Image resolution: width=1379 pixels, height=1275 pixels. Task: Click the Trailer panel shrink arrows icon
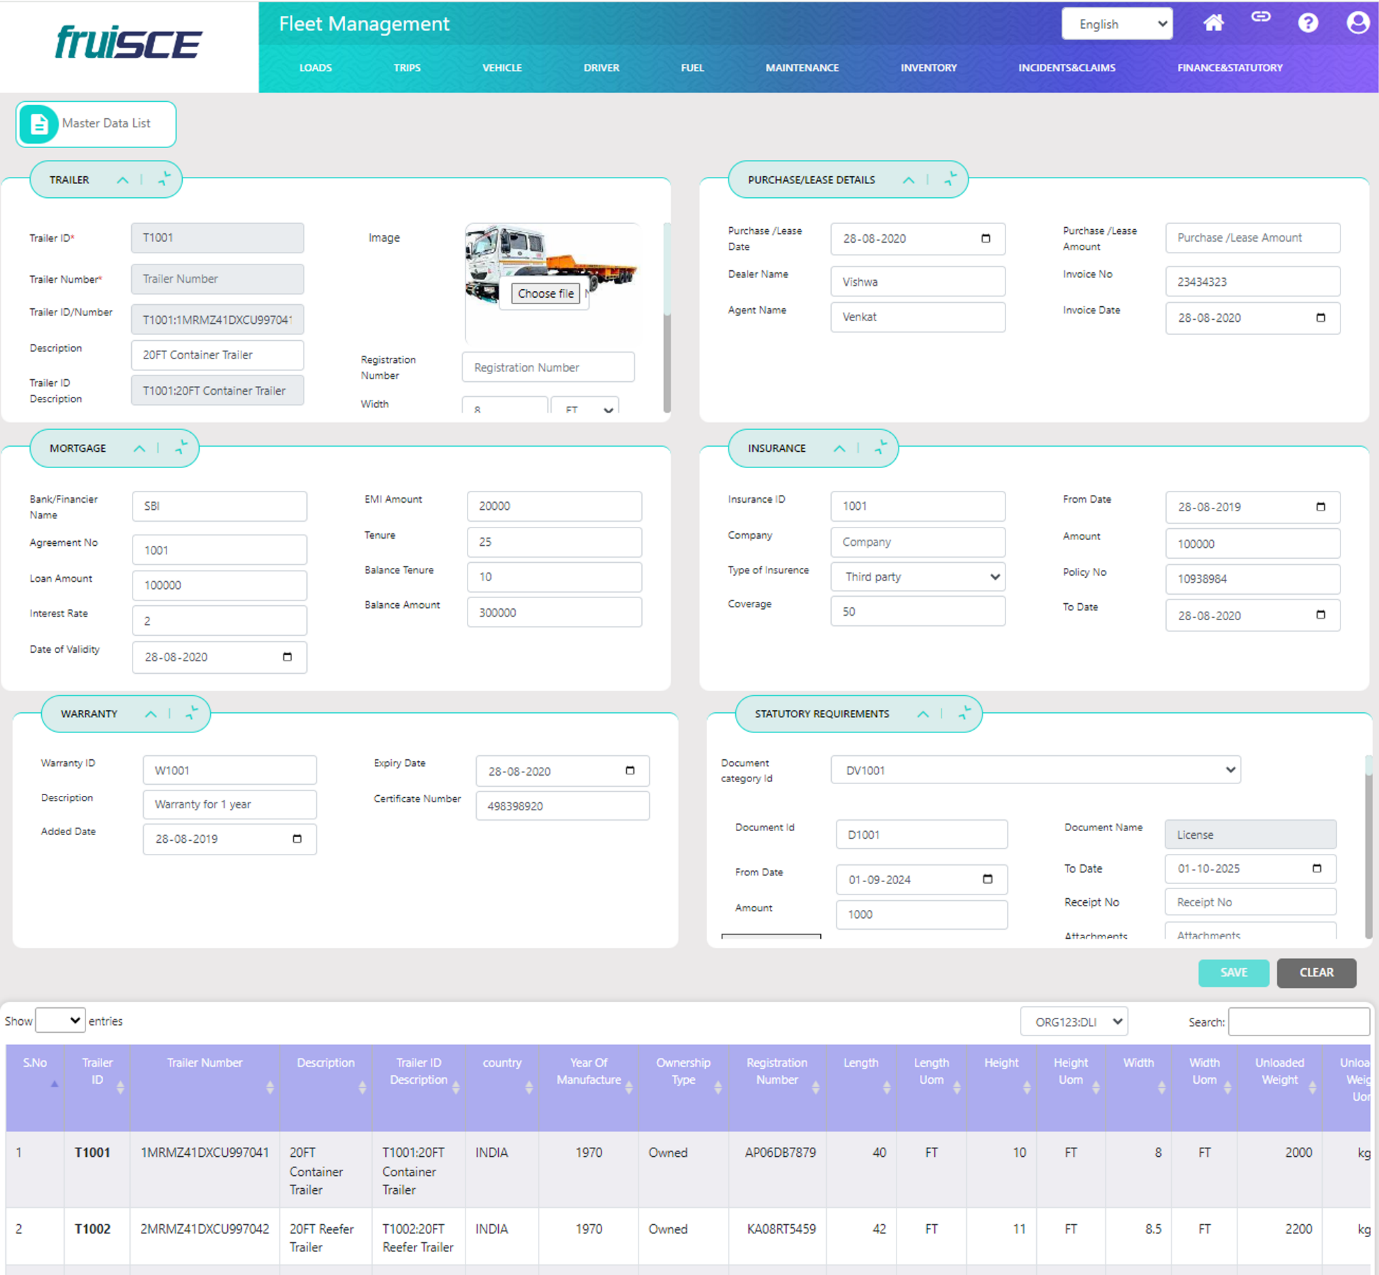[164, 180]
